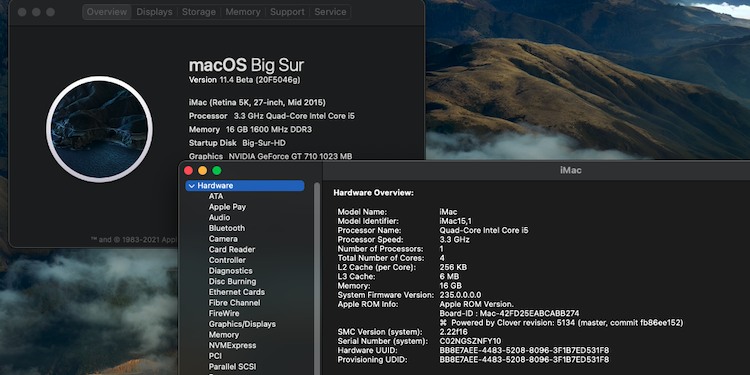Click Memory 16 GB 1600 MHz DDR3 line
Screen dimensions: 750x375
click(250, 129)
